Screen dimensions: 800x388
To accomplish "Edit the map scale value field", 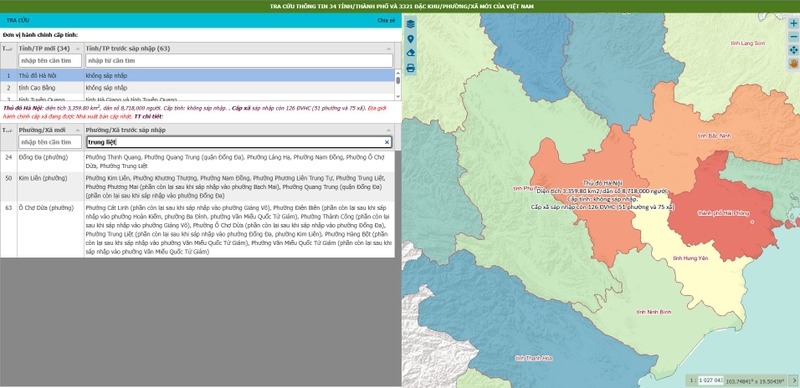I will pos(711,380).
